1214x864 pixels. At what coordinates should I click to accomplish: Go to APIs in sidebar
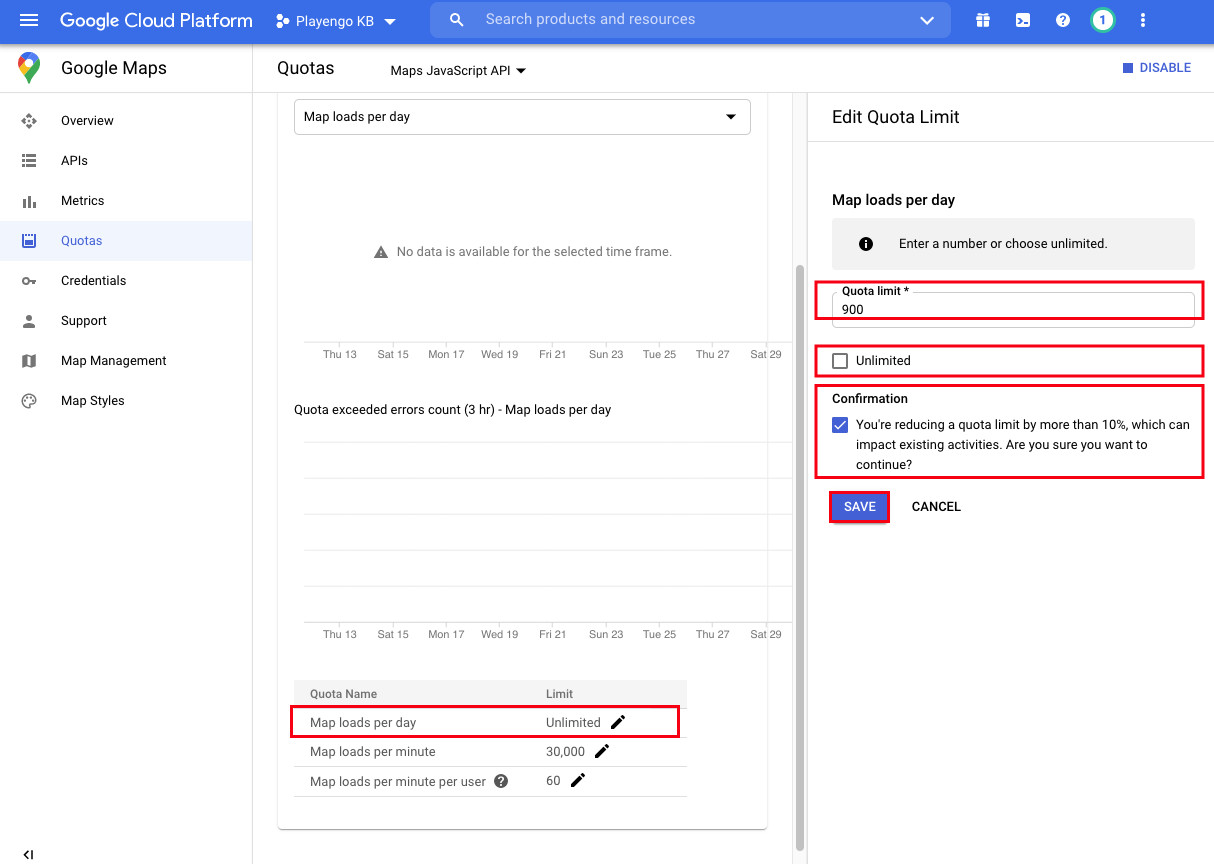pyautogui.click(x=74, y=161)
